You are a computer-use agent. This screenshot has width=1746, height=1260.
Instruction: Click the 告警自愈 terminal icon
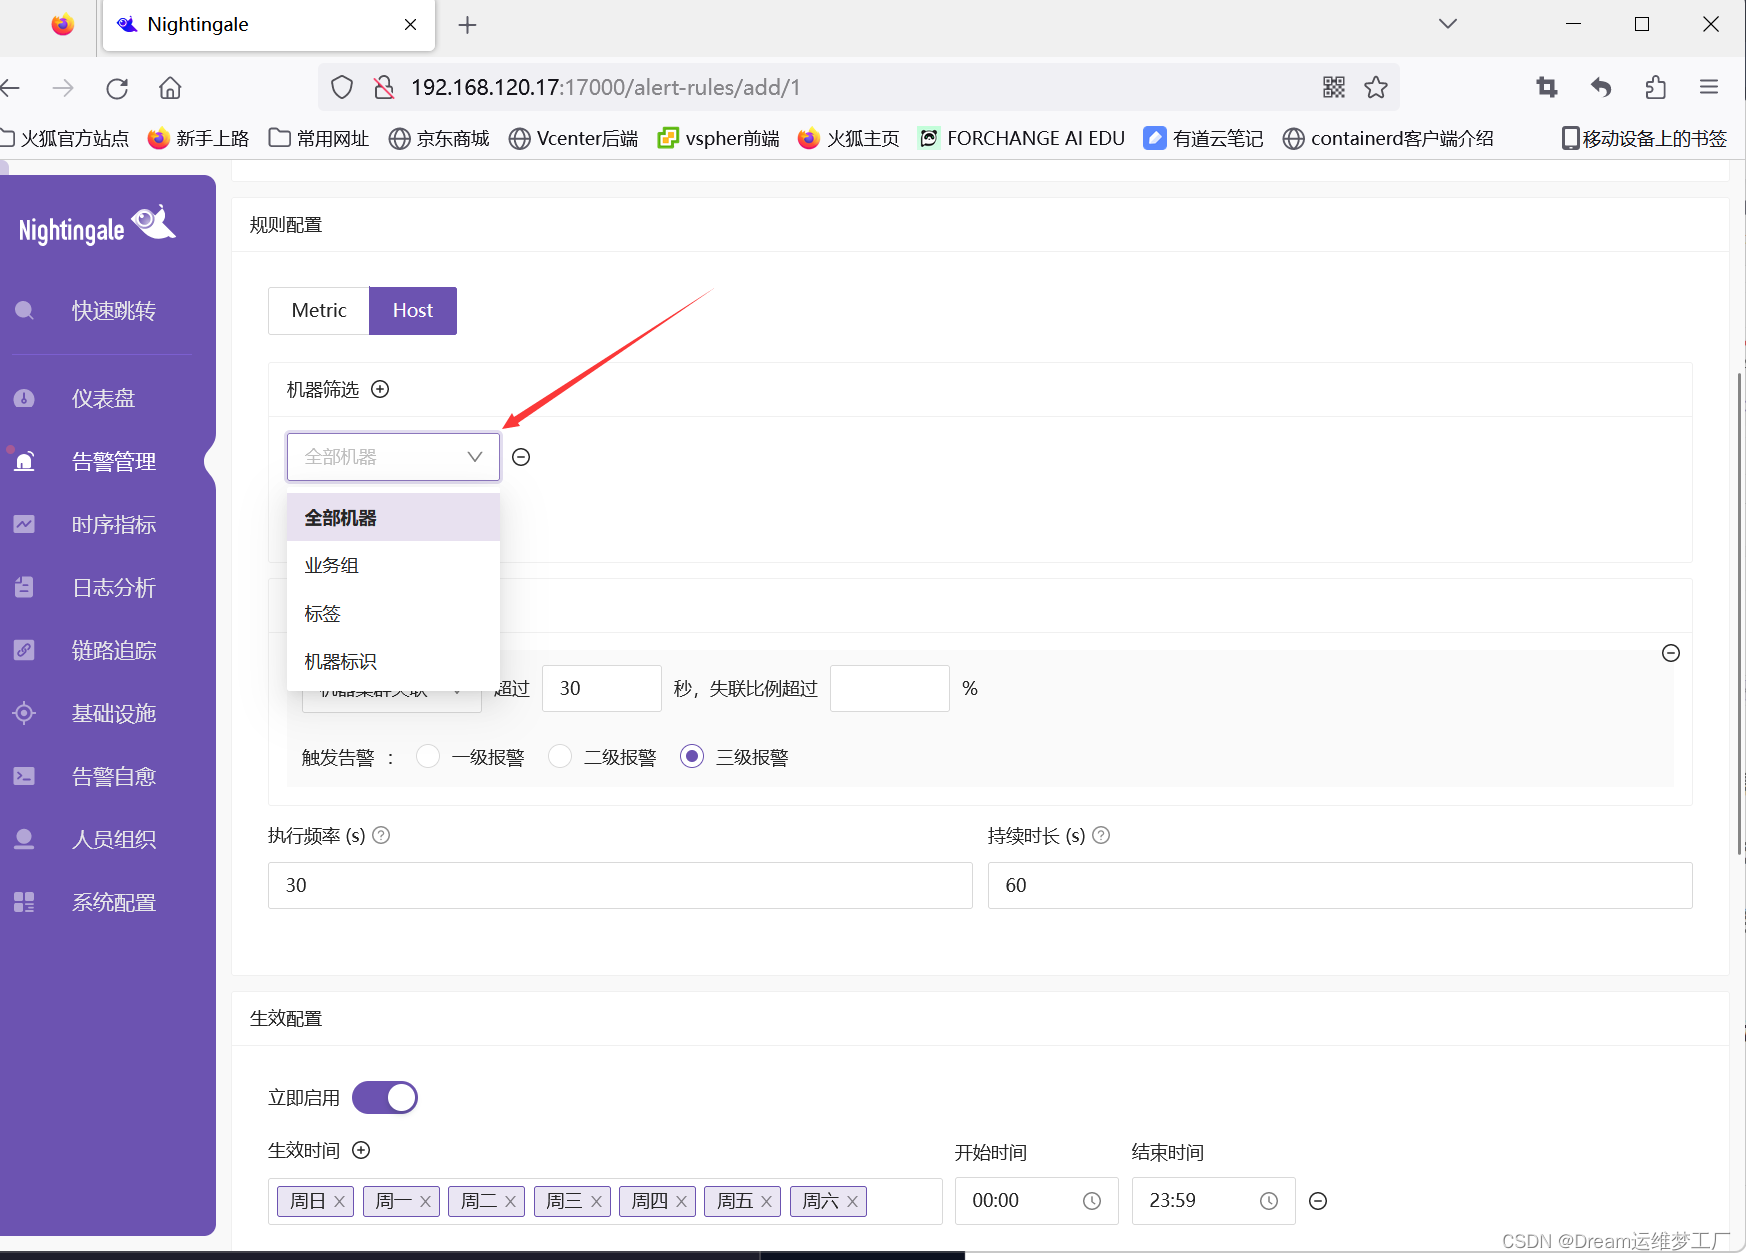click(24, 776)
